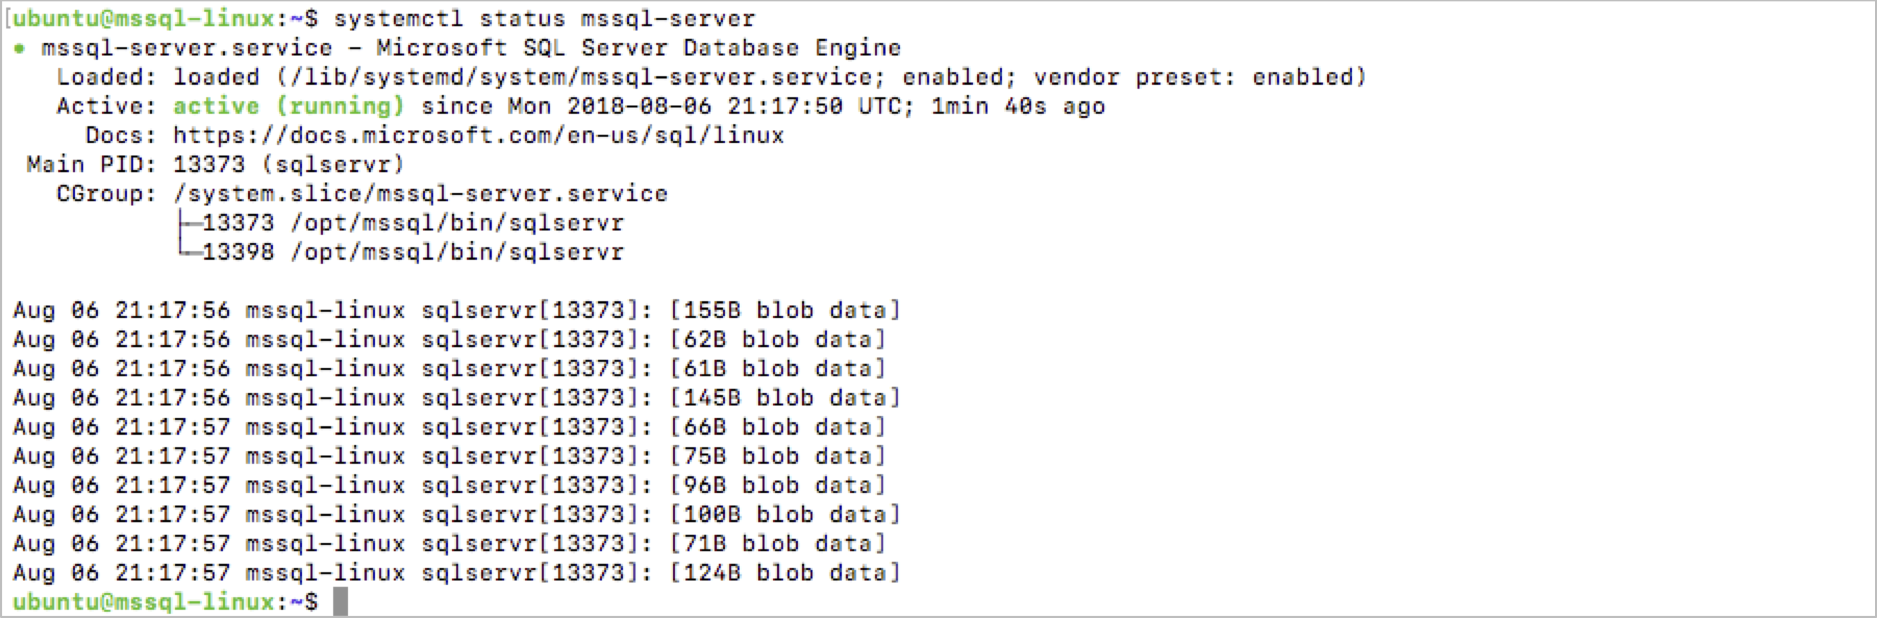Click the "vendor preset: enabled" text
Viewport: 1877px width, 618px height.
[1198, 77]
